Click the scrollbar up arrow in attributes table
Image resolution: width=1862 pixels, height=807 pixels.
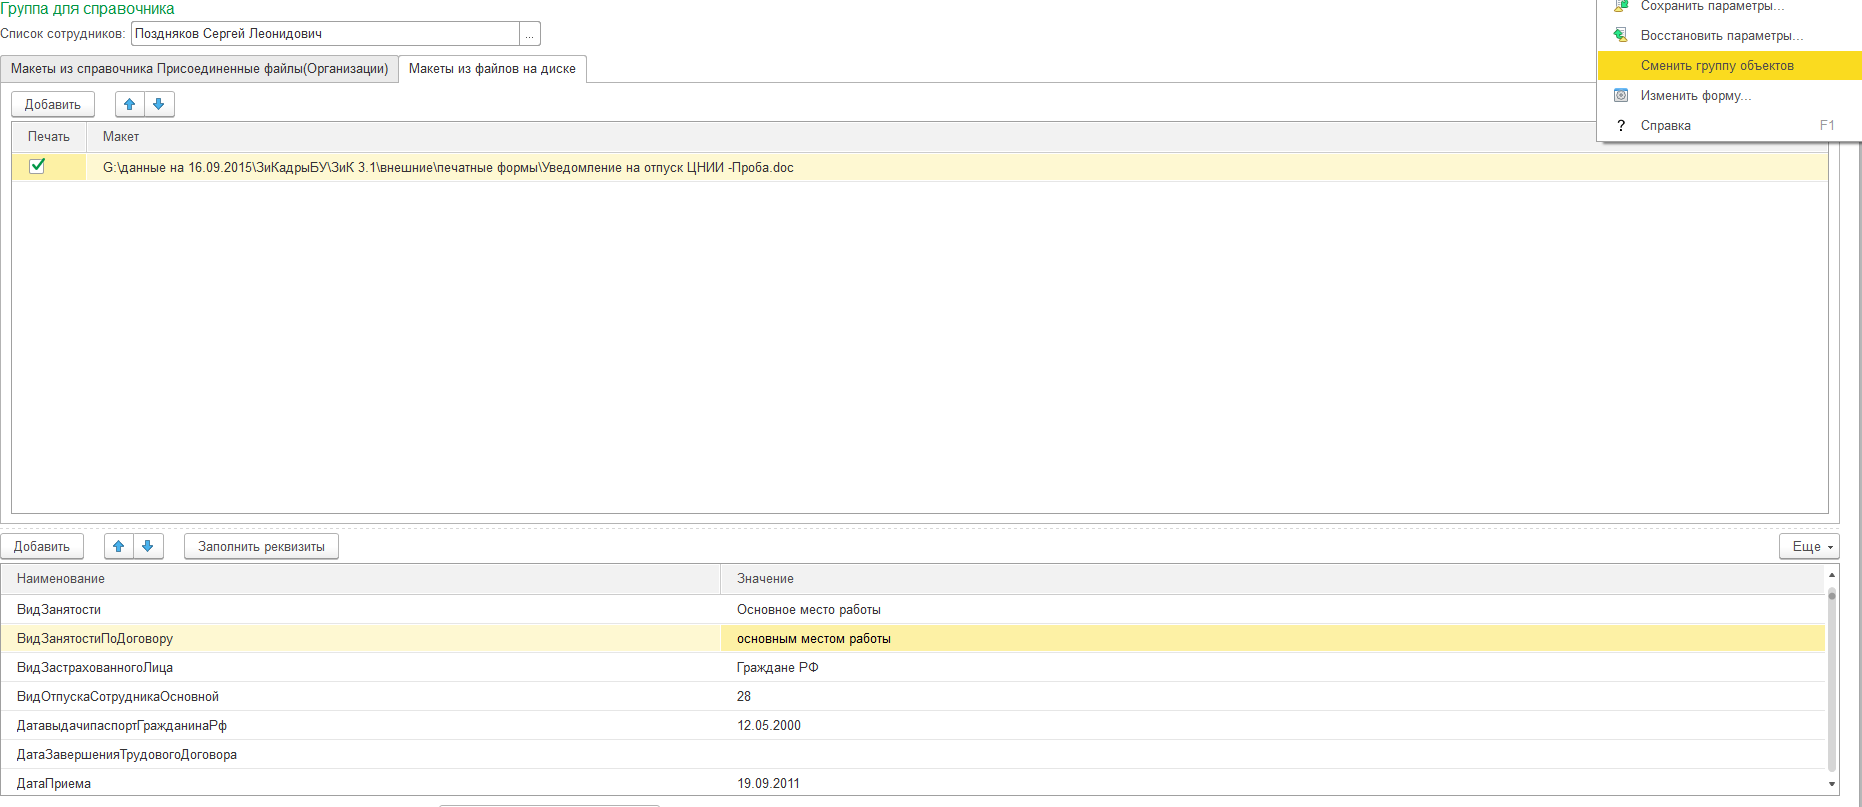1832,575
